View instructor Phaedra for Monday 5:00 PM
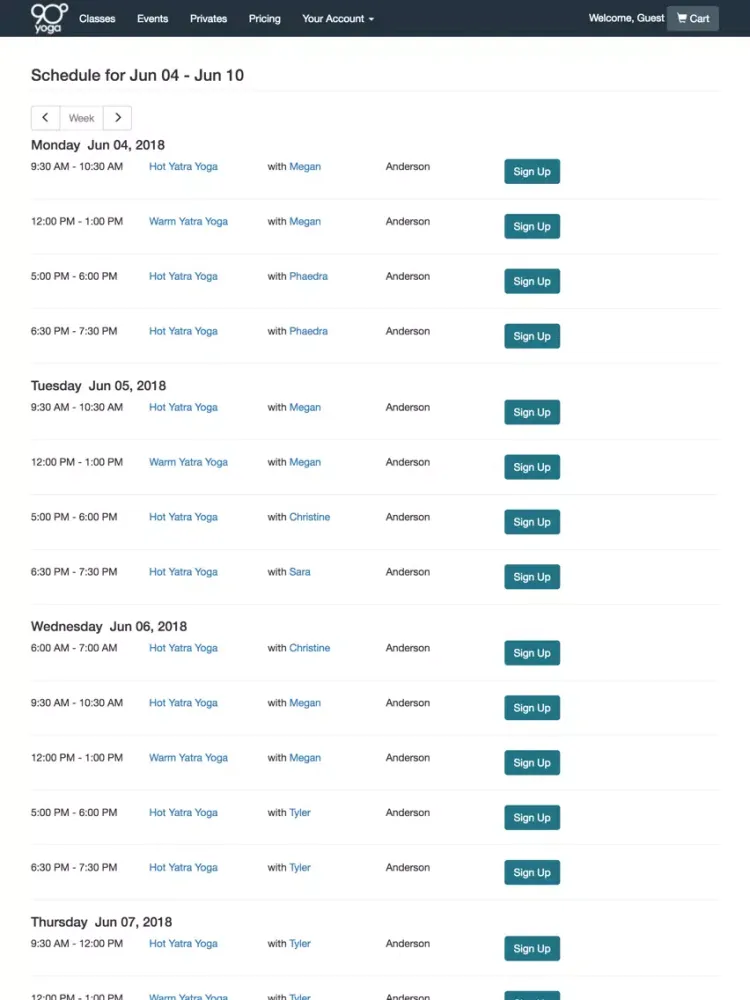750x1000 pixels. pyautogui.click(x=308, y=277)
